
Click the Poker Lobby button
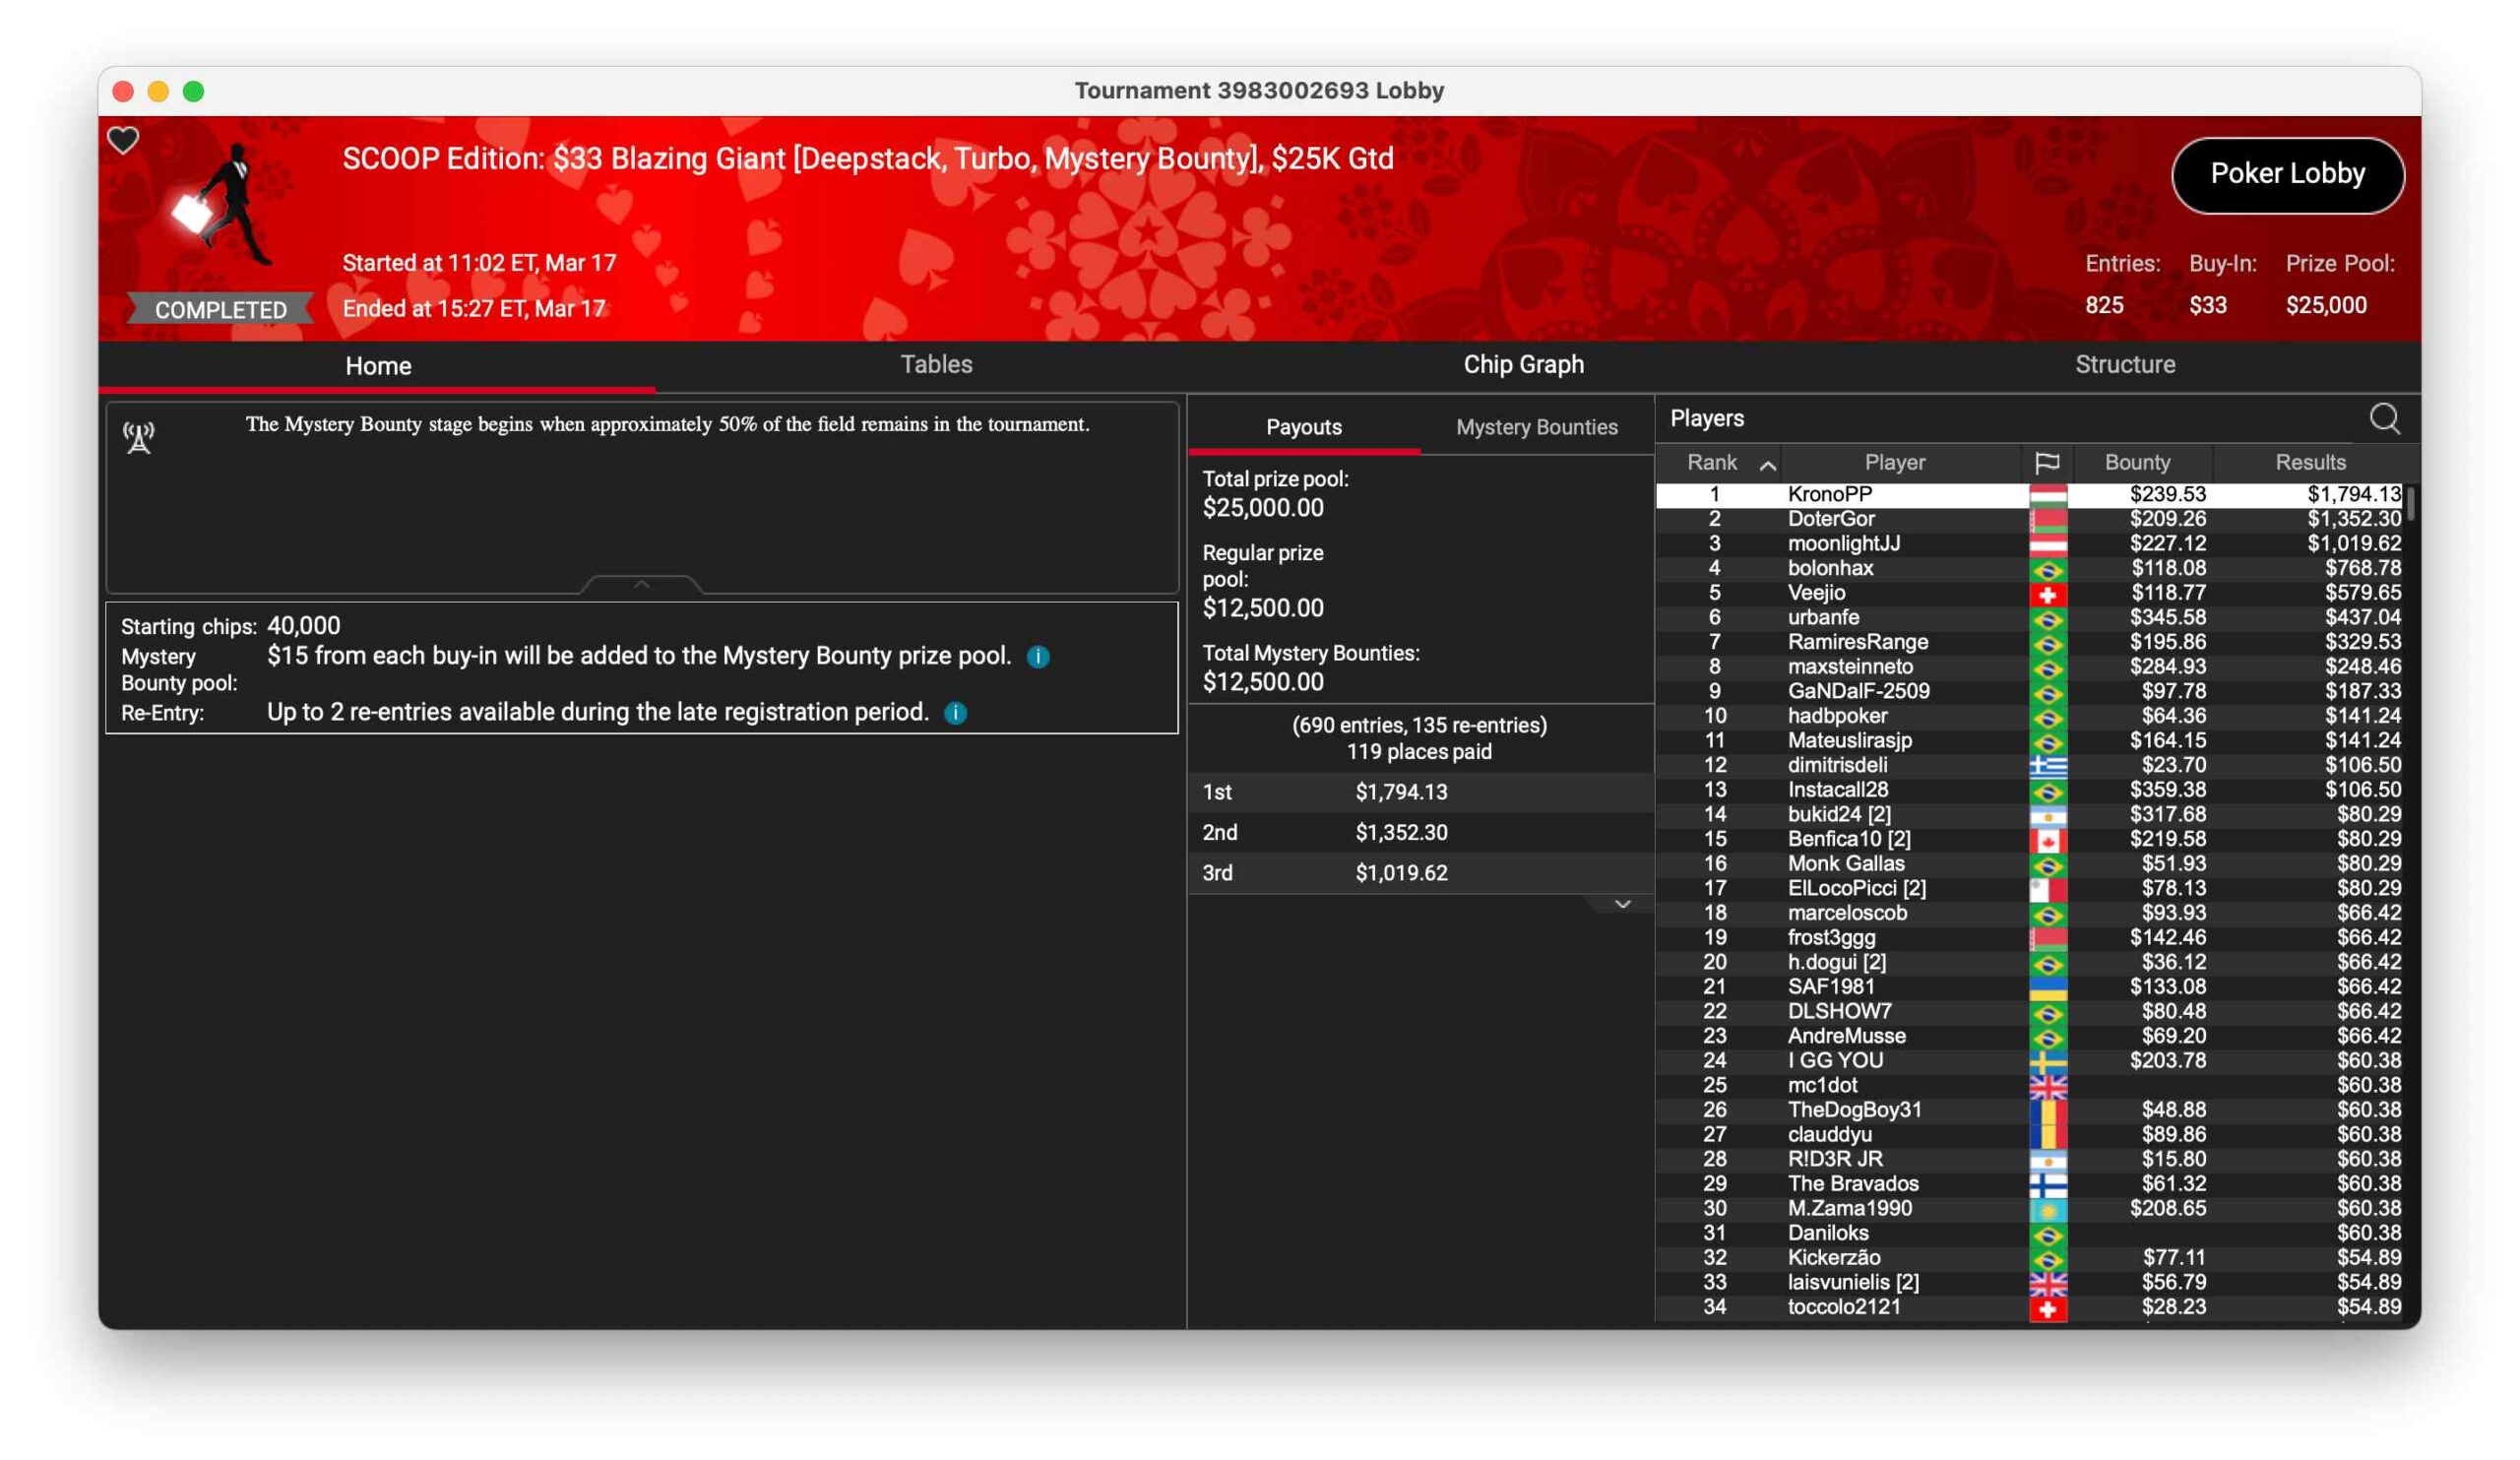point(2287,175)
